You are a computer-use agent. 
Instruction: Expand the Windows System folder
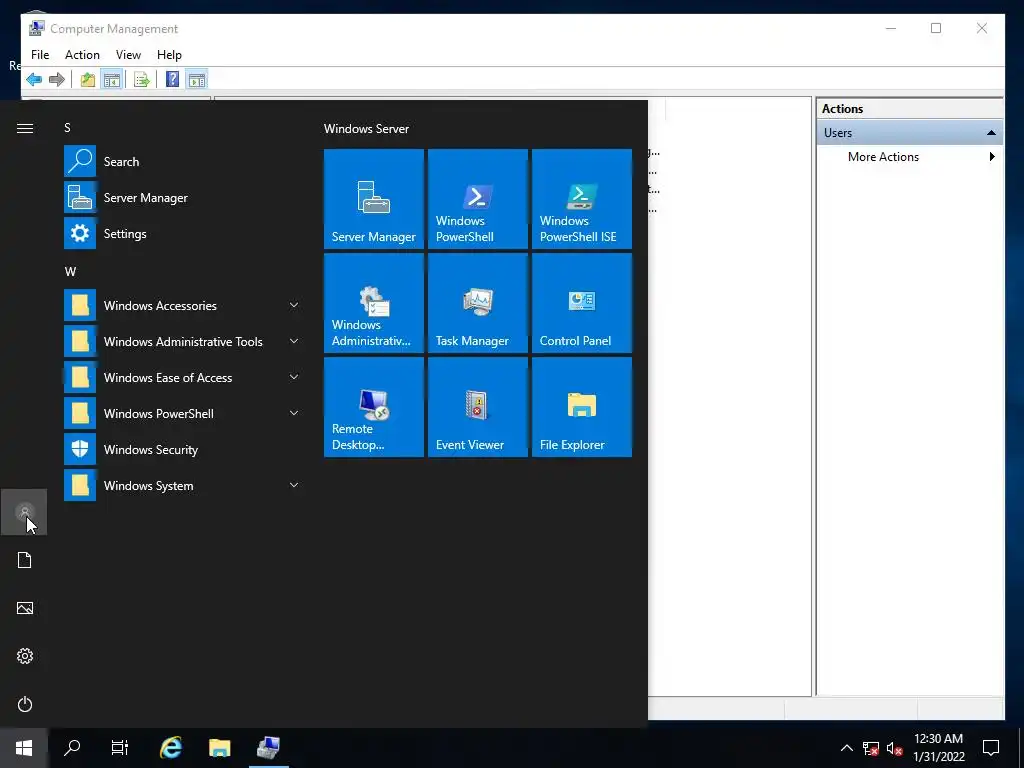(x=182, y=485)
